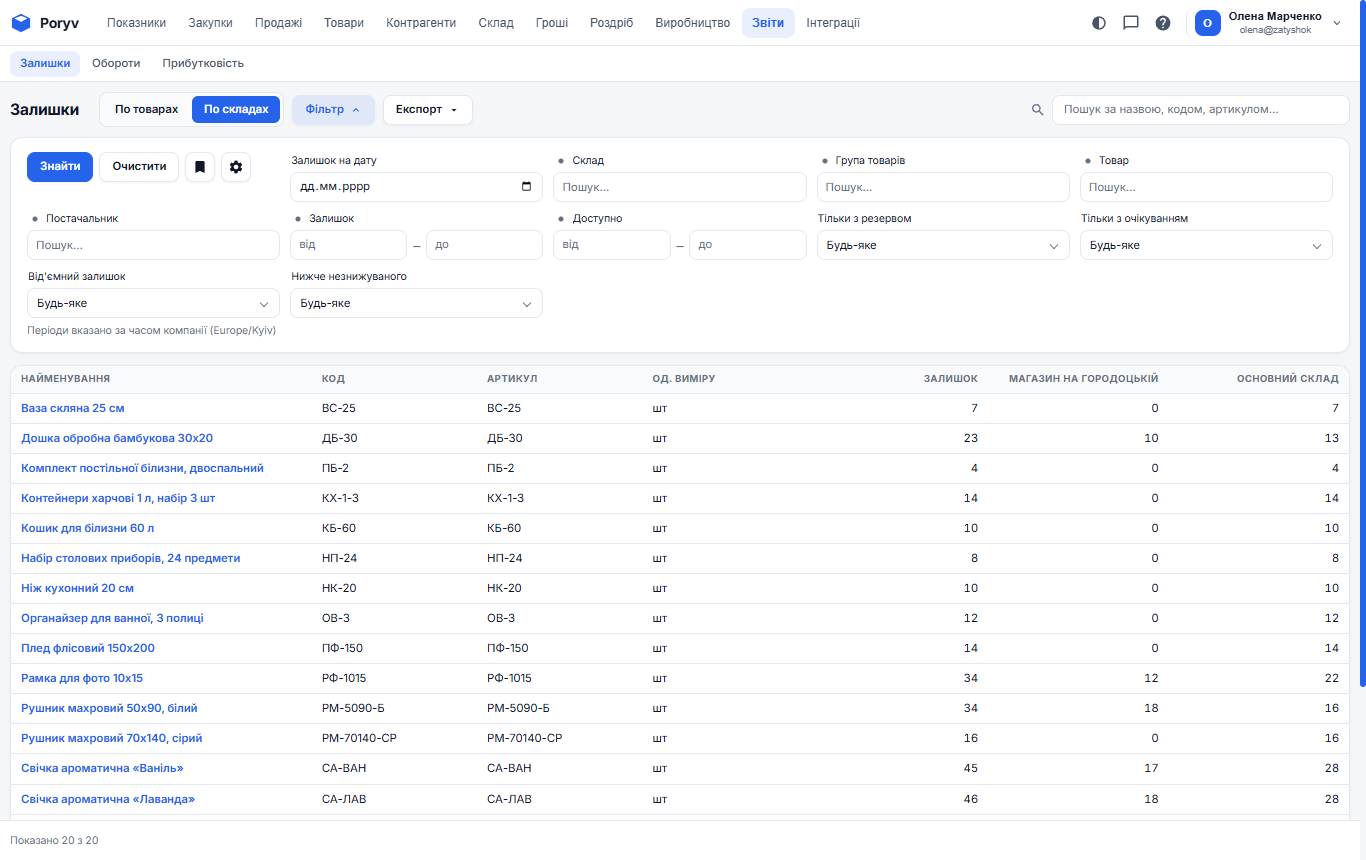This screenshot has width=1366, height=860.
Task: Click the bookmark icon to save filter
Action: coord(200,167)
